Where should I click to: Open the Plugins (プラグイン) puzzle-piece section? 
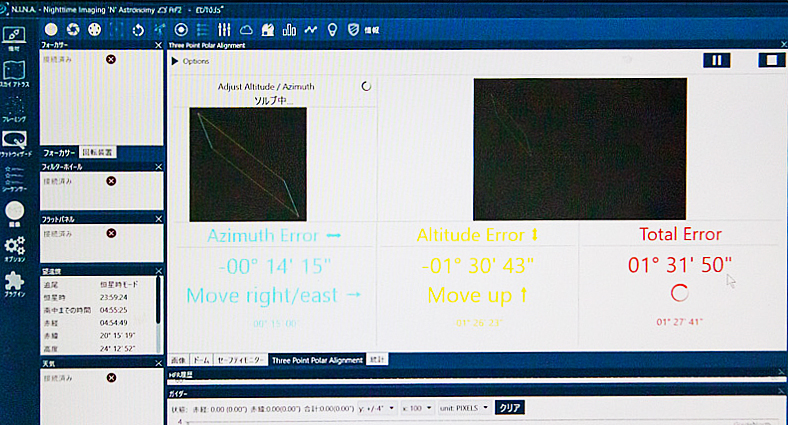pyautogui.click(x=14, y=284)
